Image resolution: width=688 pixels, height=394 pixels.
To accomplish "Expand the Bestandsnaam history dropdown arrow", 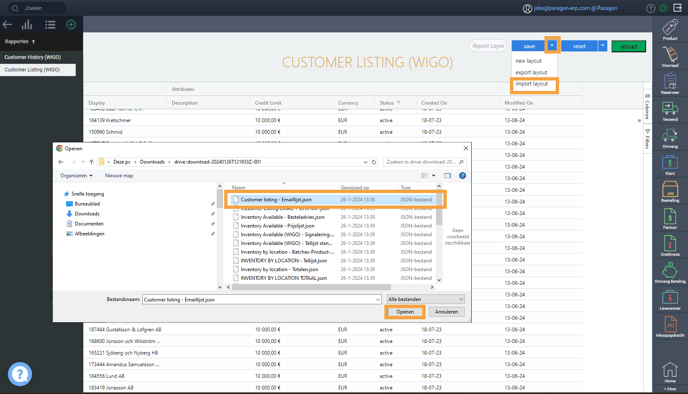I will 378,300.
